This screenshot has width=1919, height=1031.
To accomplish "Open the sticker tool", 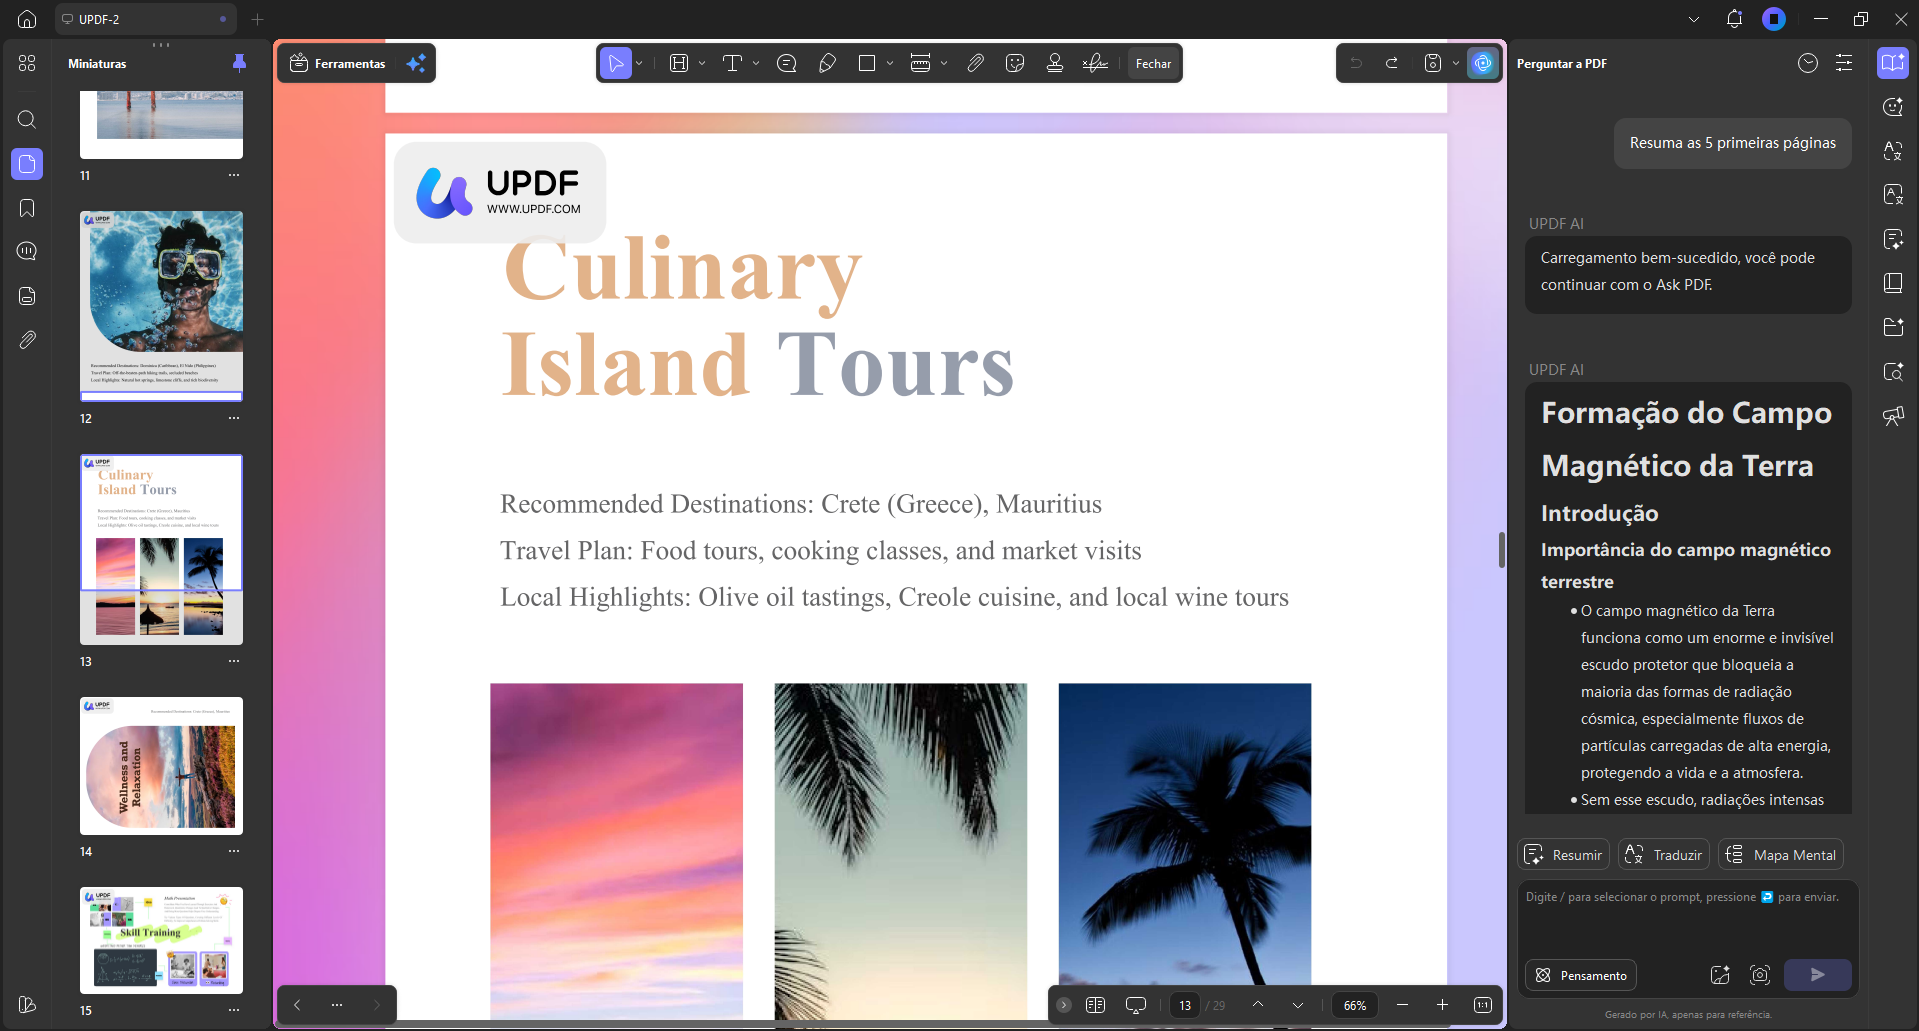I will tap(1015, 64).
